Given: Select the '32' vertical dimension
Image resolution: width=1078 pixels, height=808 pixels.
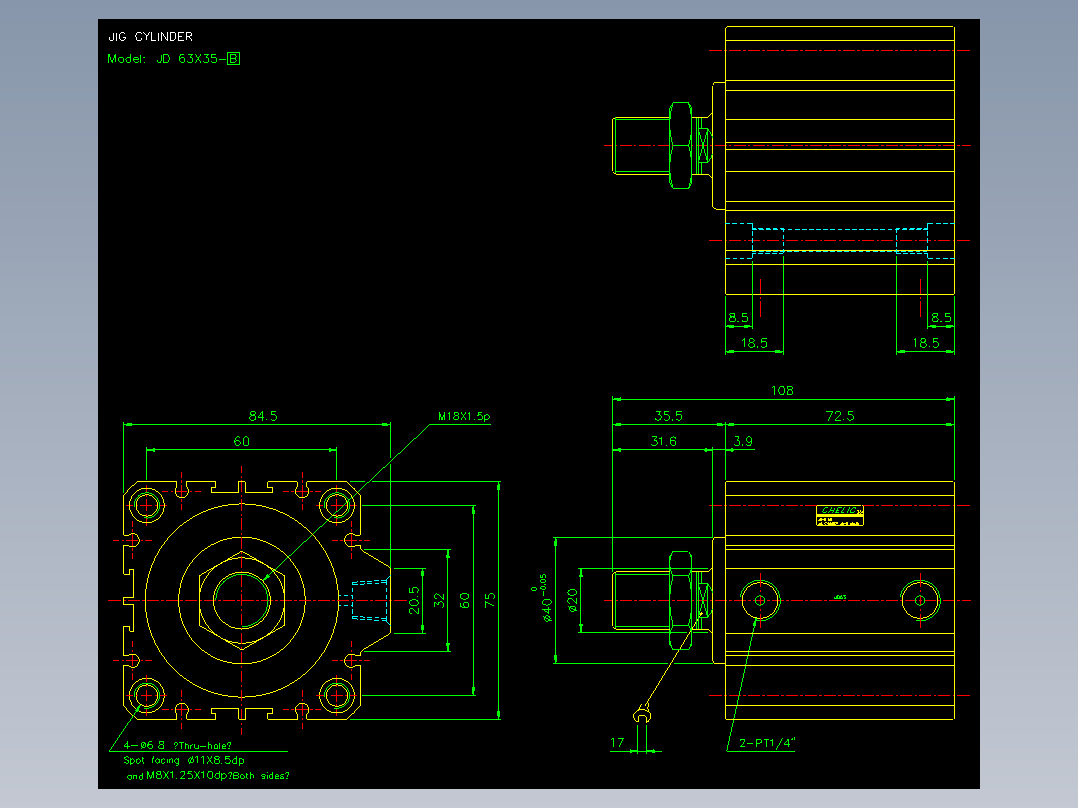Looking at the screenshot, I should (x=439, y=600).
